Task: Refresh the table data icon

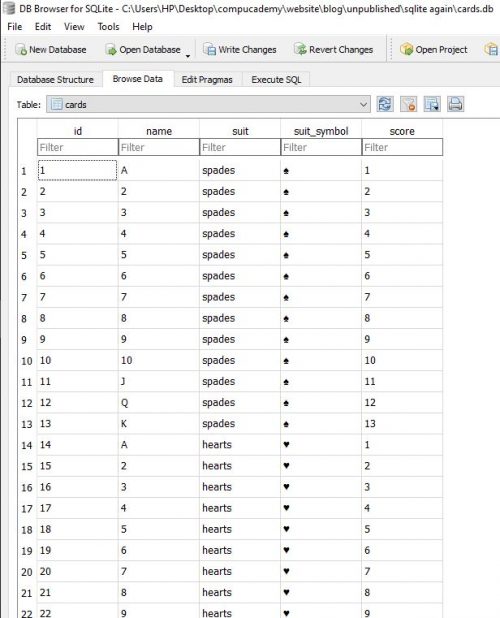Action: point(385,104)
